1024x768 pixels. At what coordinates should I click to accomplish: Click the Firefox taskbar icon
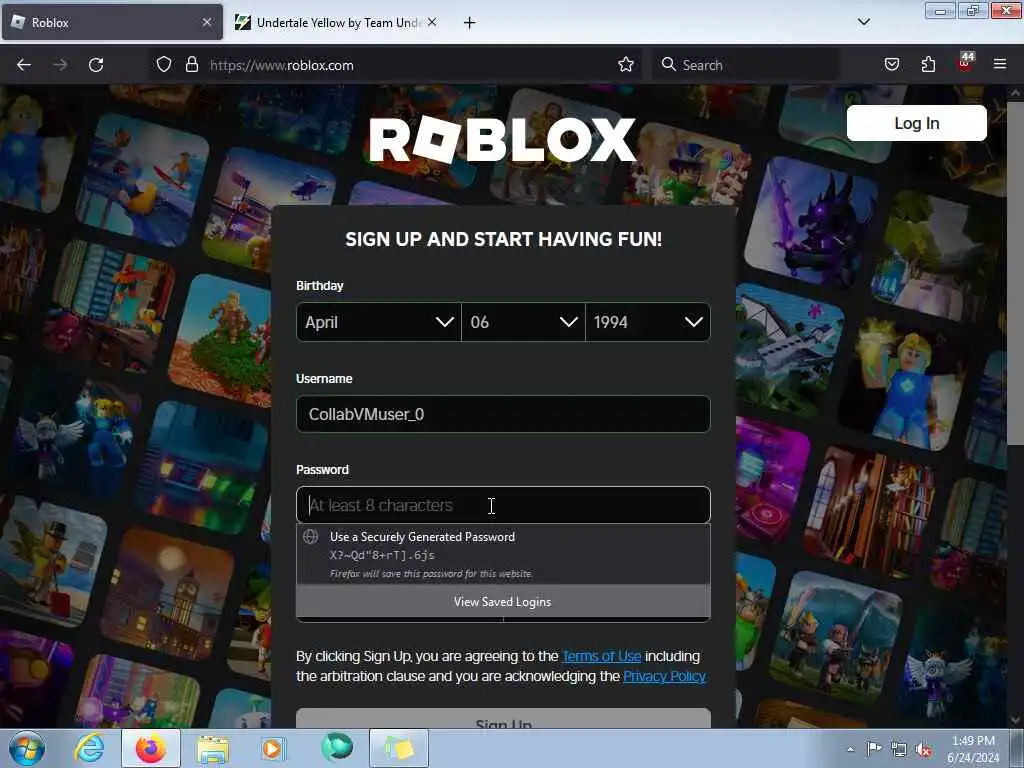151,748
